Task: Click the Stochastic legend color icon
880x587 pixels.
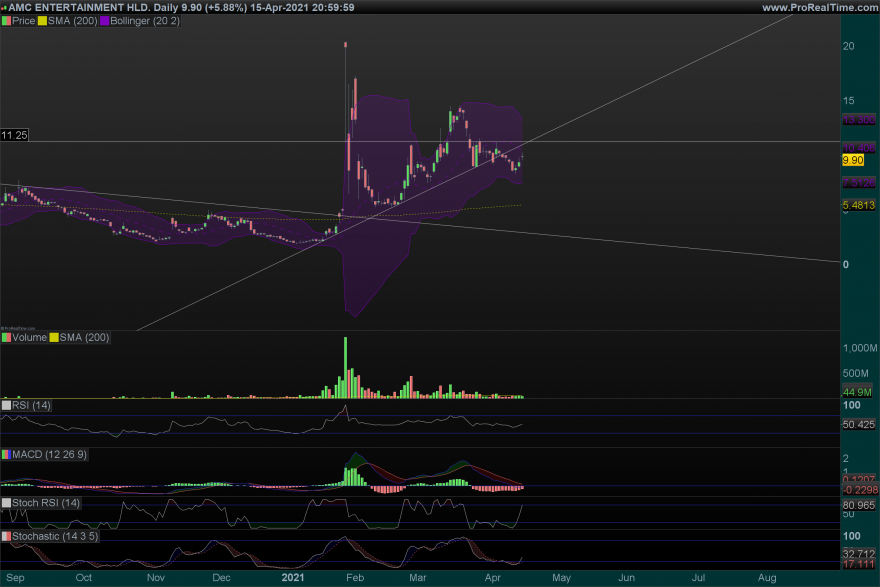Action: 5,537
